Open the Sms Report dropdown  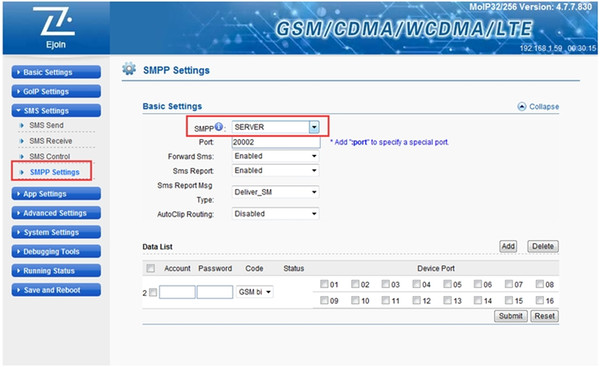tap(276, 171)
